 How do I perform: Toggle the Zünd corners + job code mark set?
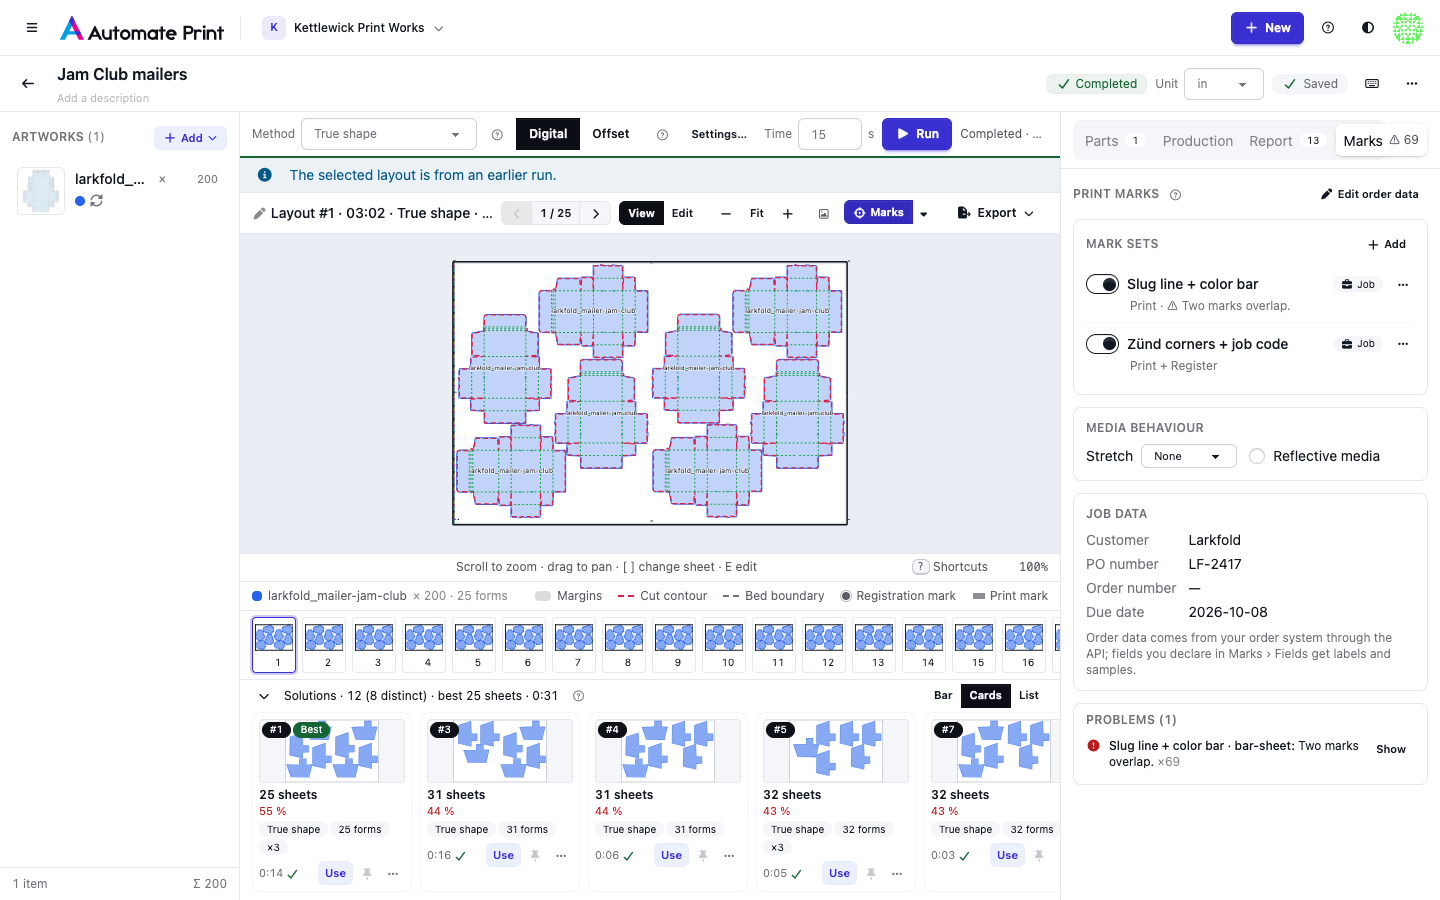click(x=1103, y=344)
